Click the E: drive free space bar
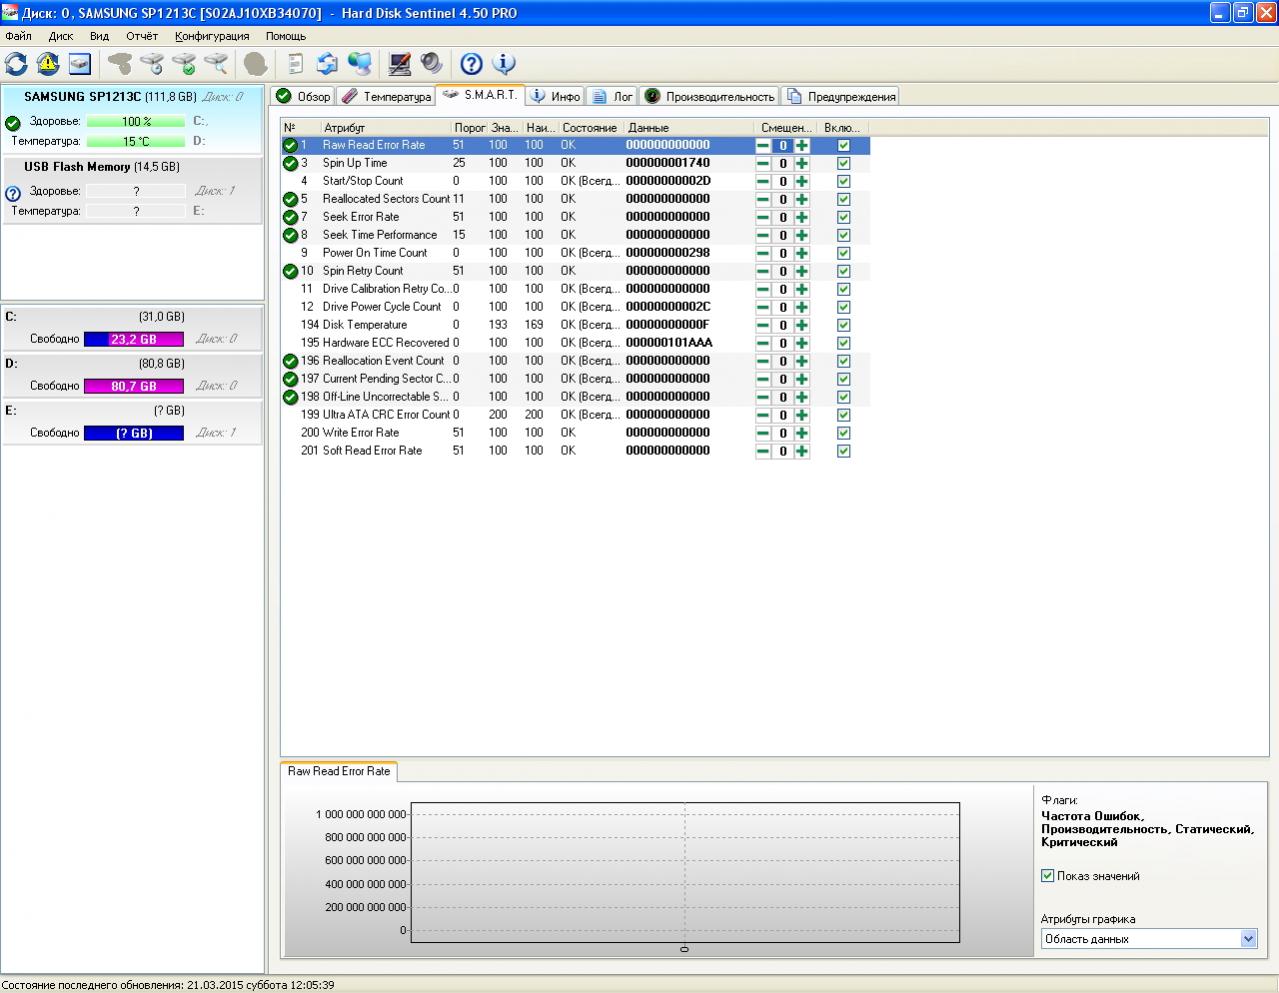The height and width of the screenshot is (993, 1279). tap(134, 433)
